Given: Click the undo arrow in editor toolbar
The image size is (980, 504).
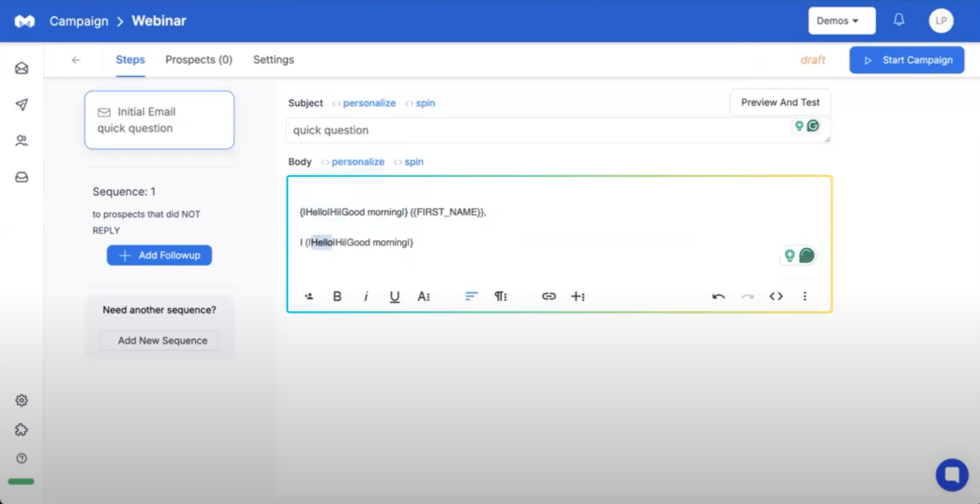Looking at the screenshot, I should click(x=718, y=296).
